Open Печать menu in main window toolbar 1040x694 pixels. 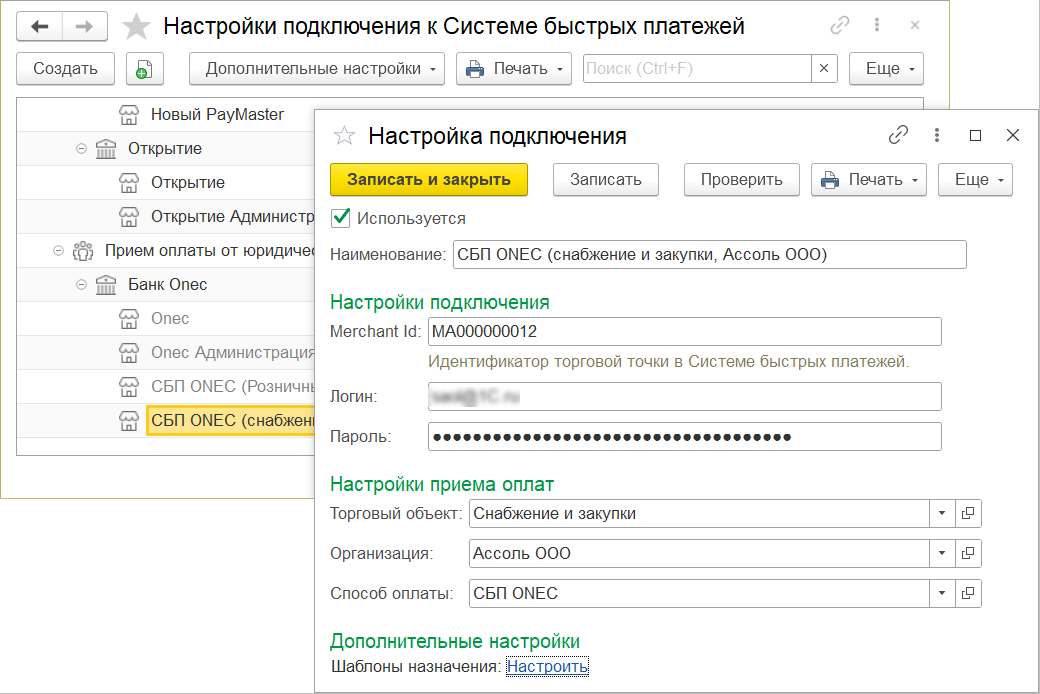click(x=514, y=69)
